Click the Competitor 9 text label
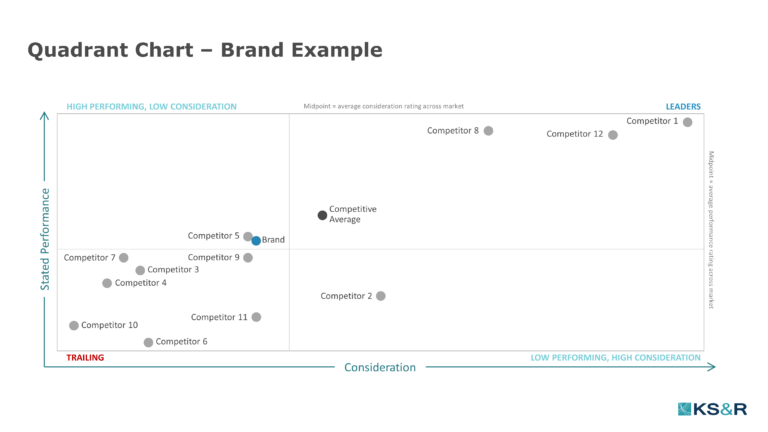 214,257
